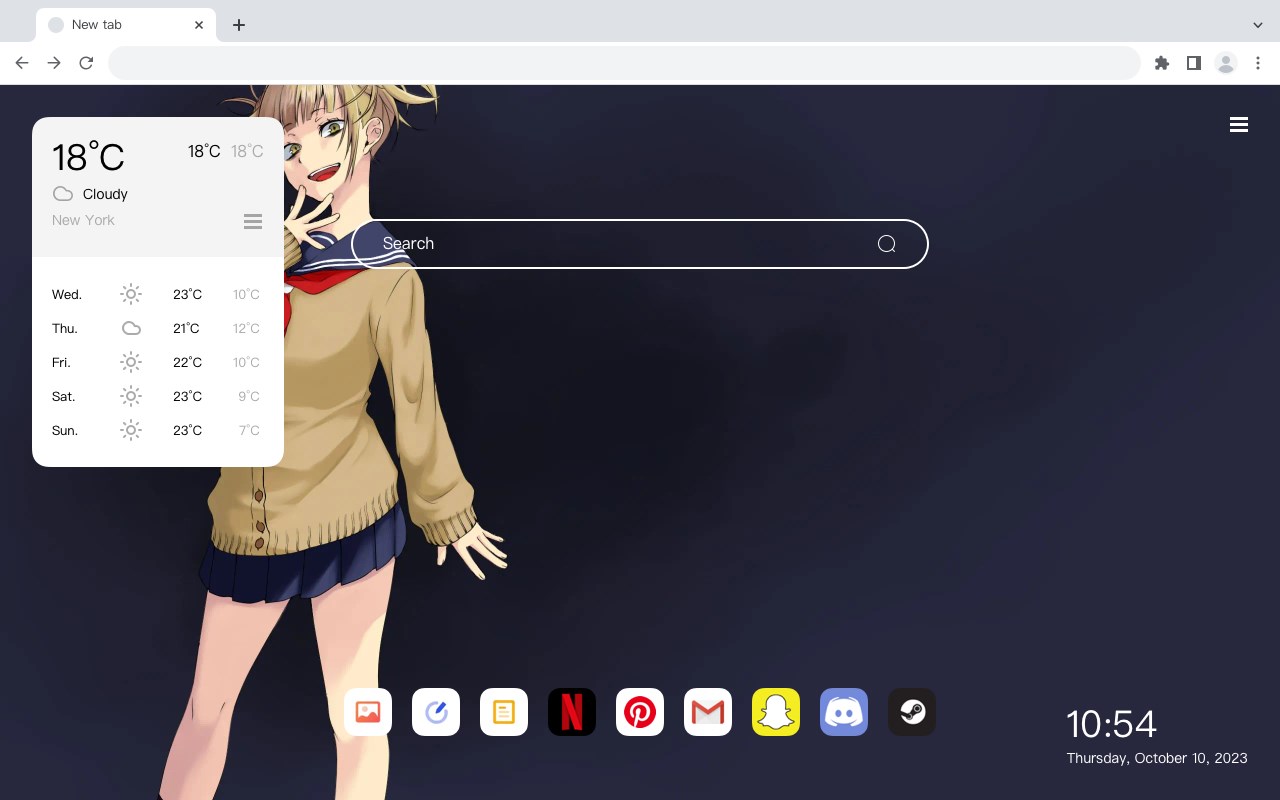The width and height of the screenshot is (1280, 800).
Task: Select the Sun. forecast row
Action: coord(157,430)
